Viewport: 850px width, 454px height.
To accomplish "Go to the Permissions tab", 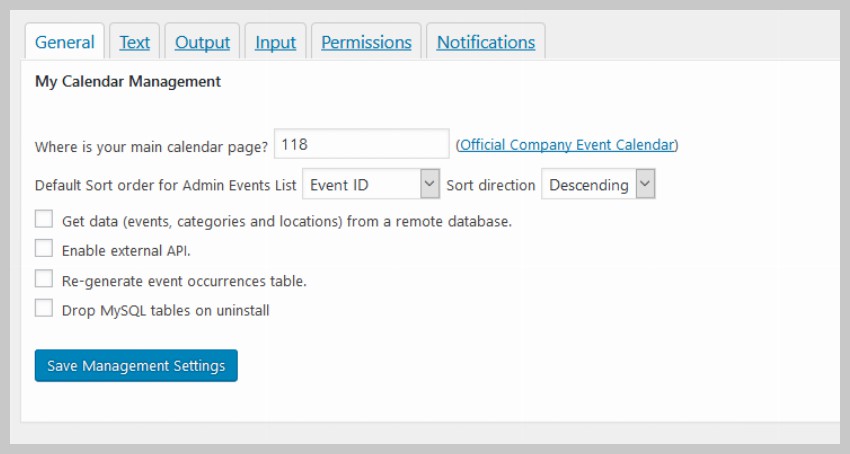I will pyautogui.click(x=366, y=42).
